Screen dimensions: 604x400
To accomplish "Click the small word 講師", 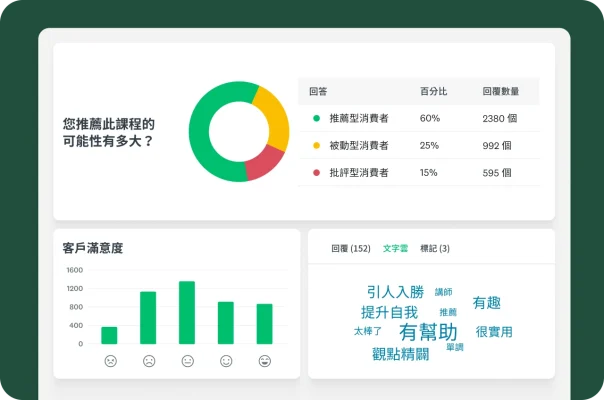I will (x=443, y=292).
